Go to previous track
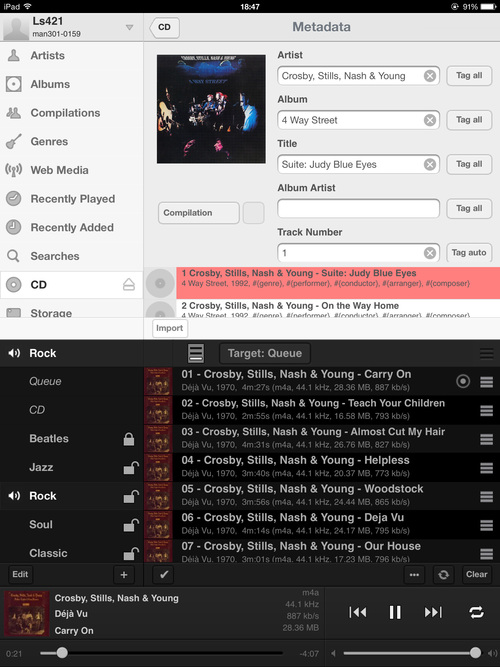 coord(357,612)
